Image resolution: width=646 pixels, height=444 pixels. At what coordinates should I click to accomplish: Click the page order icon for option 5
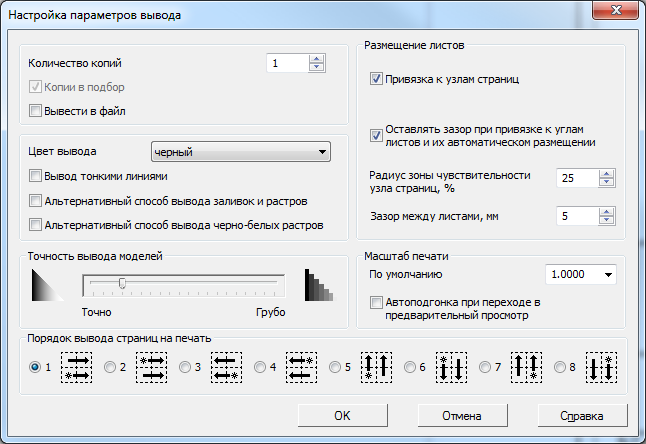(x=377, y=367)
